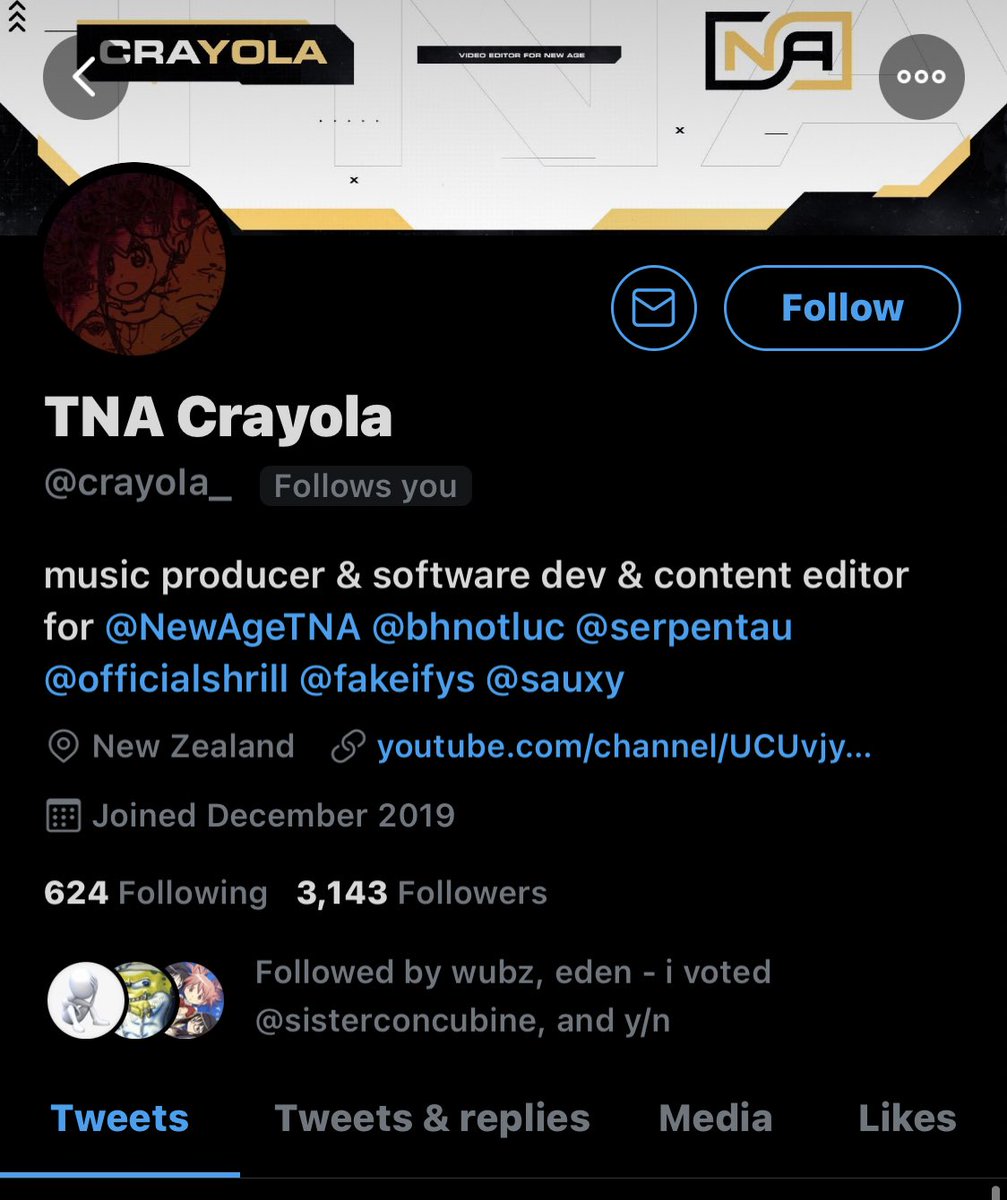Open the @NewAgeTNA mention link
The height and width of the screenshot is (1200, 1007).
(x=232, y=628)
